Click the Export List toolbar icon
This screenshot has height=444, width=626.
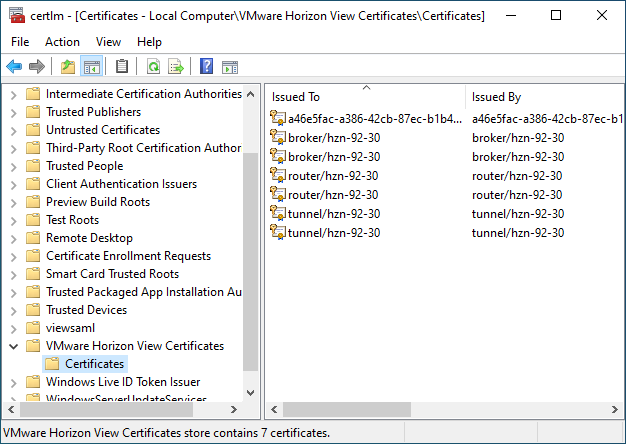click(176, 67)
